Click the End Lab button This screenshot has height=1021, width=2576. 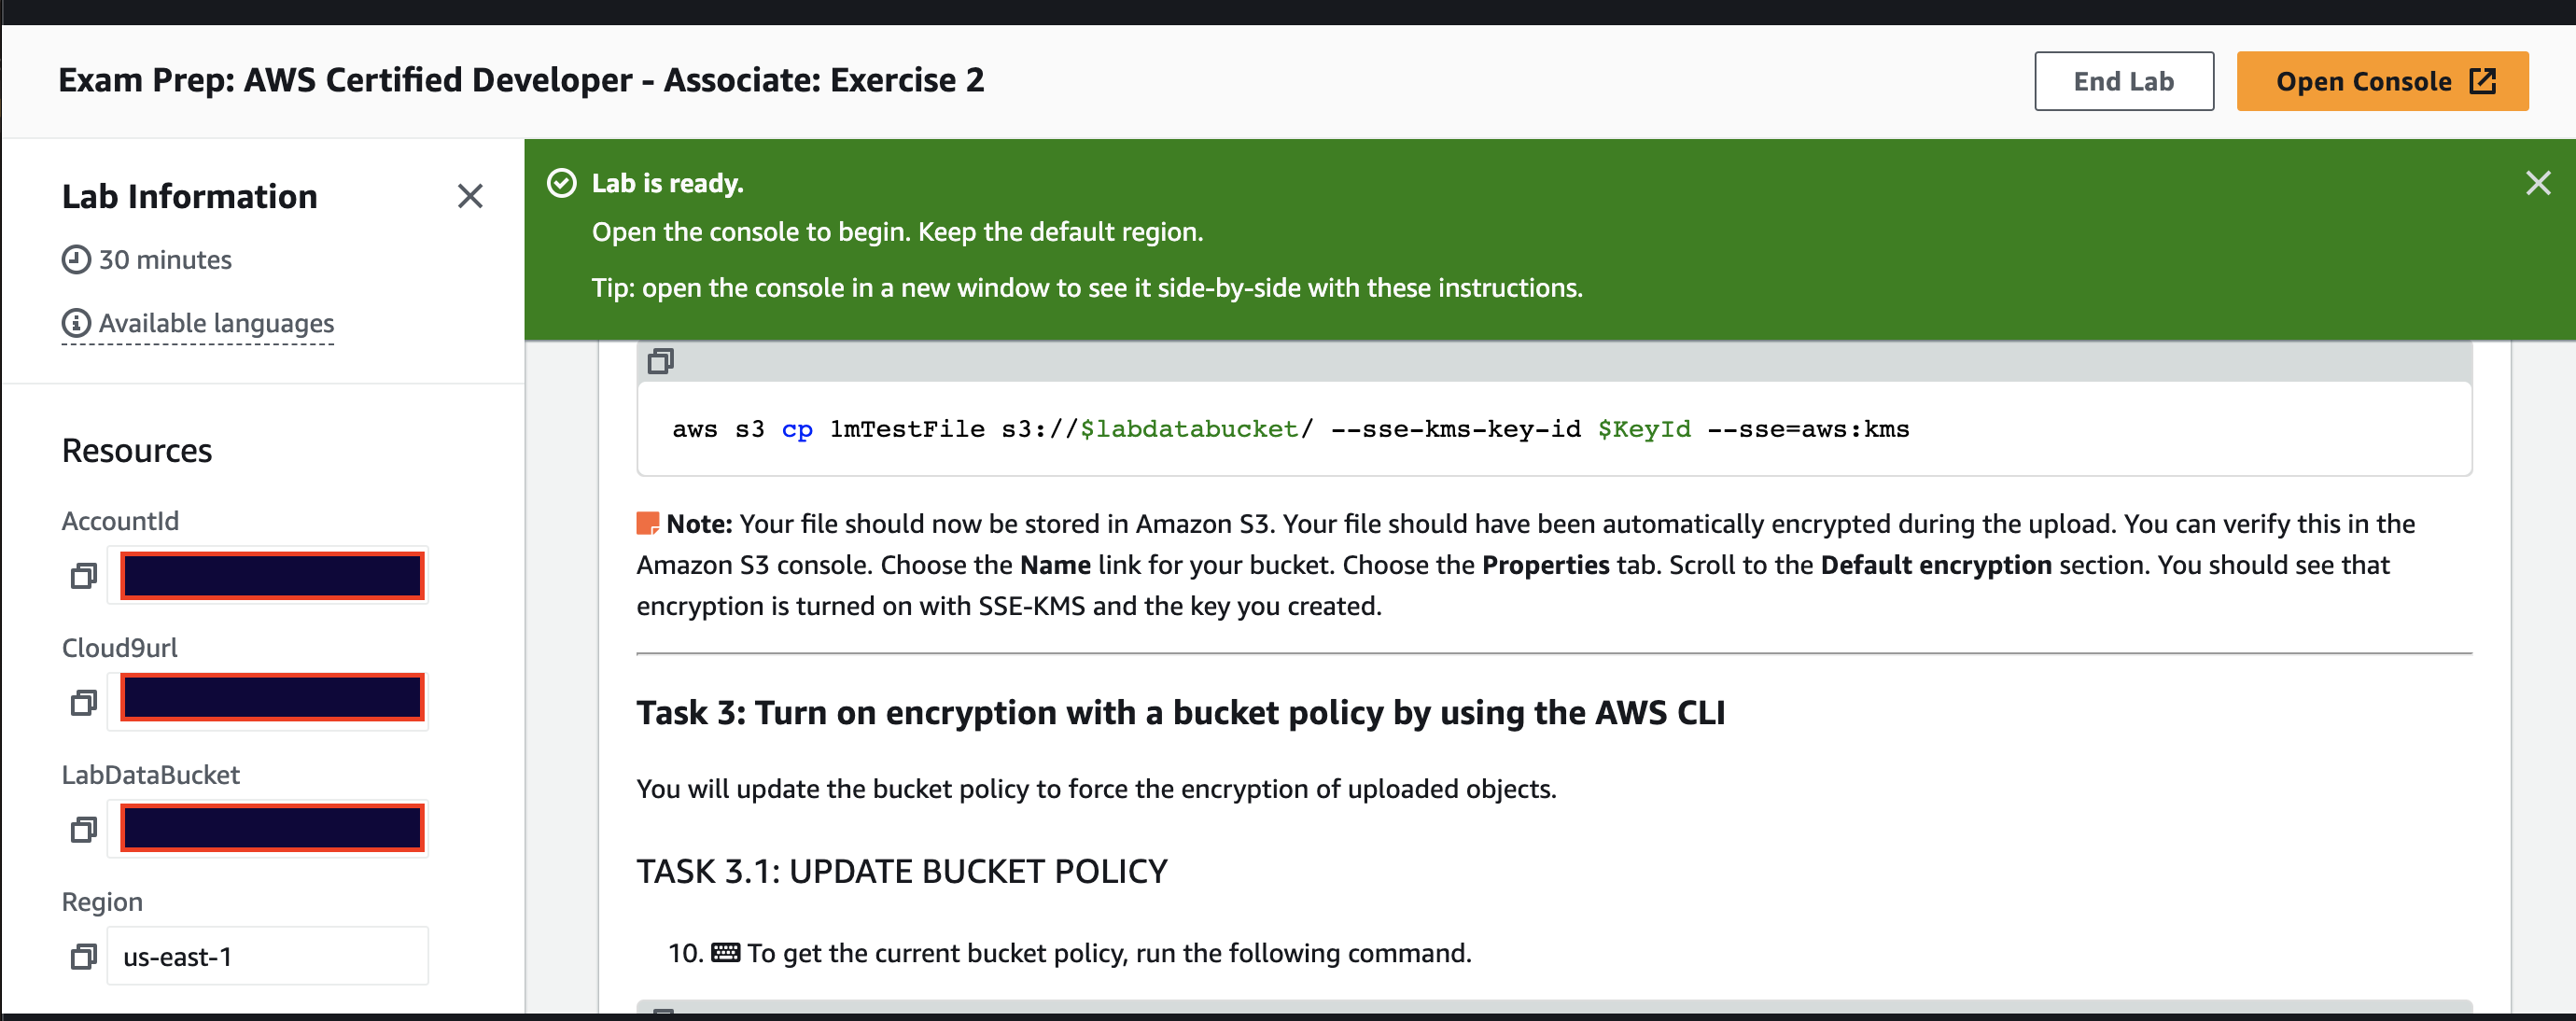pyautogui.click(x=2123, y=81)
